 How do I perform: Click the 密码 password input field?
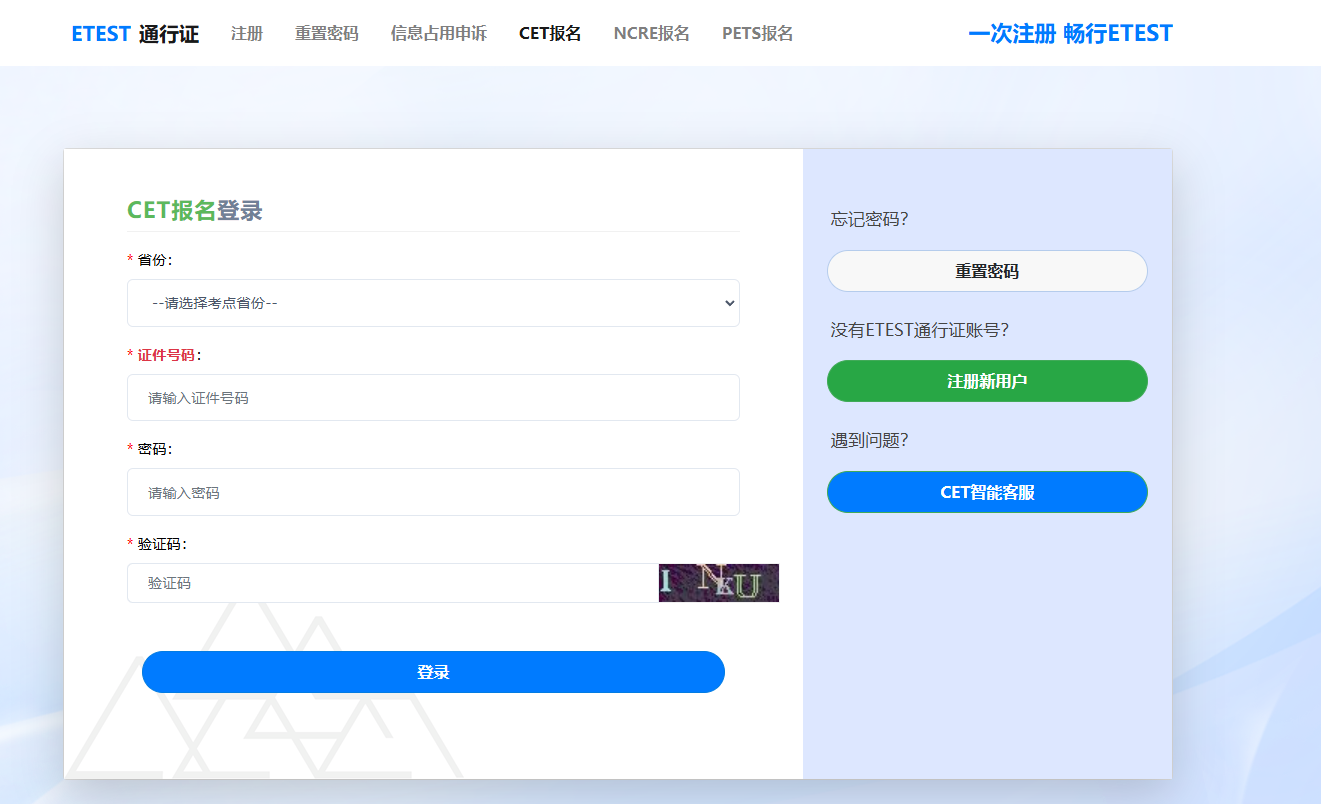433,492
